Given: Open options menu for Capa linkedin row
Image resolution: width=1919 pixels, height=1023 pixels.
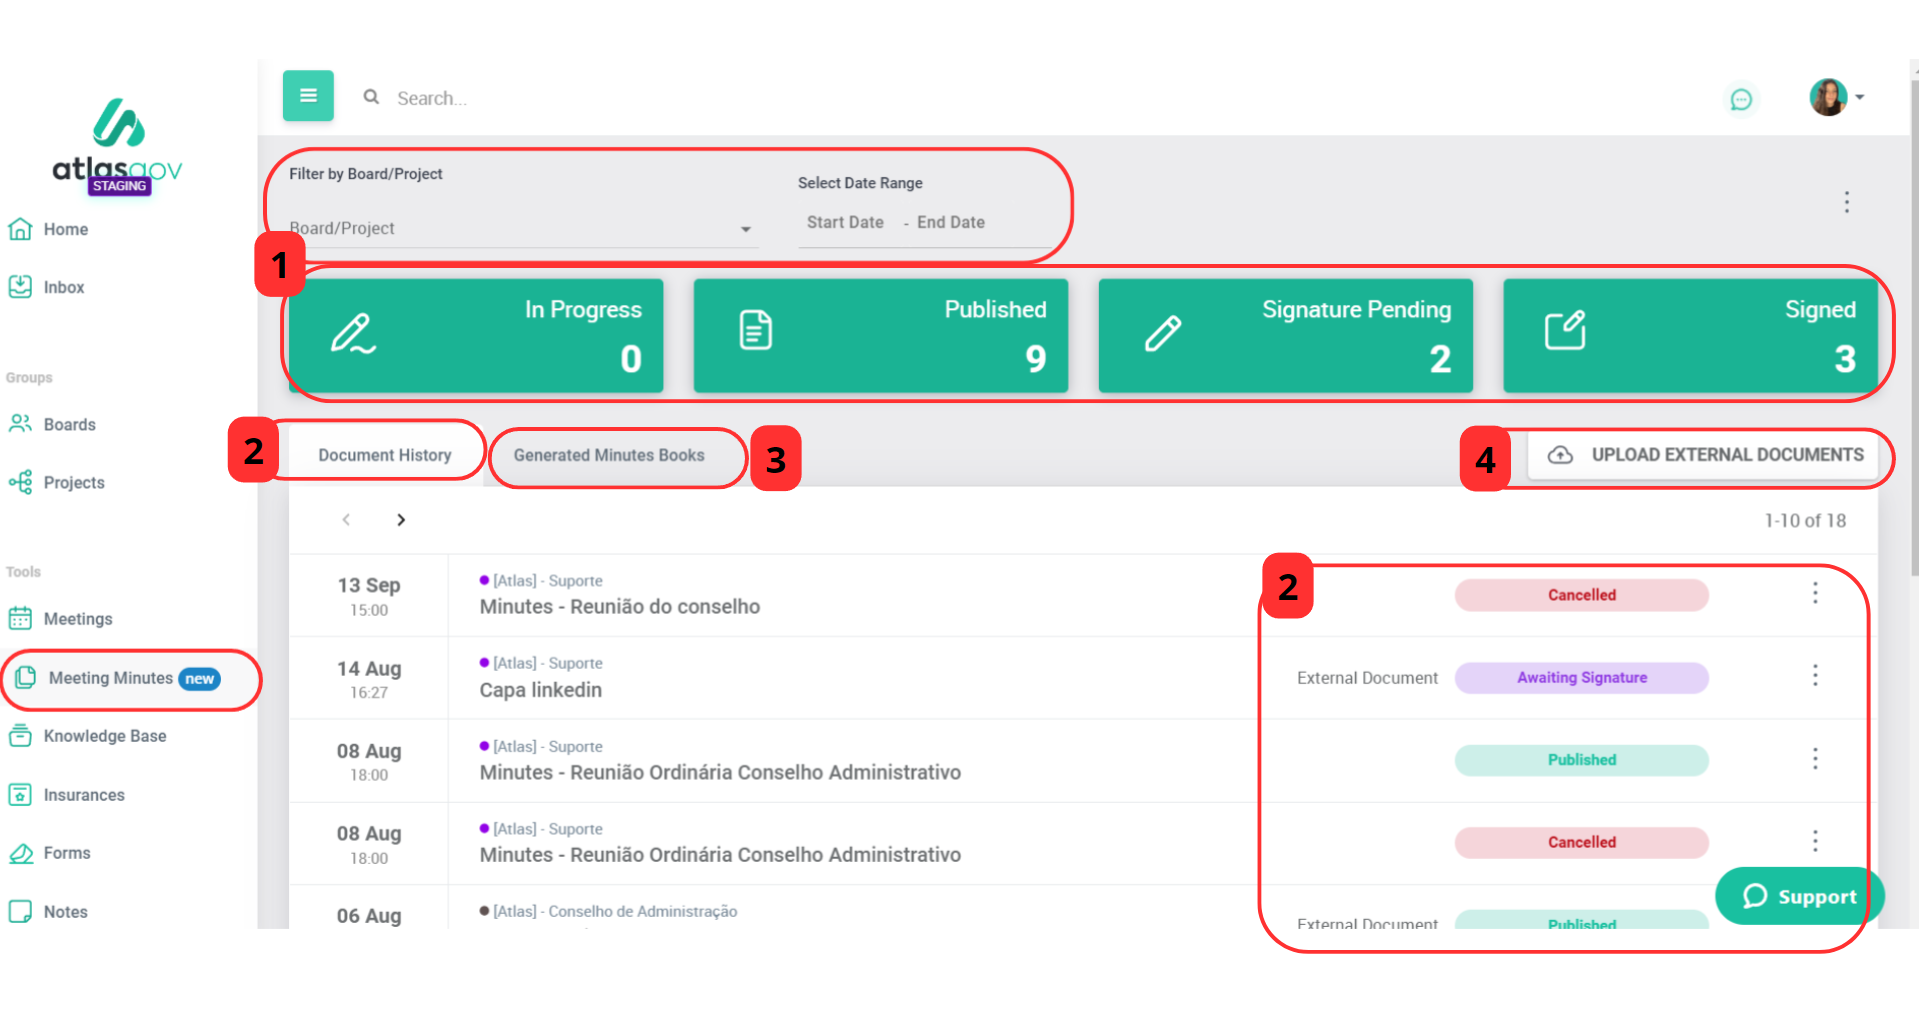Looking at the screenshot, I should tap(1815, 677).
